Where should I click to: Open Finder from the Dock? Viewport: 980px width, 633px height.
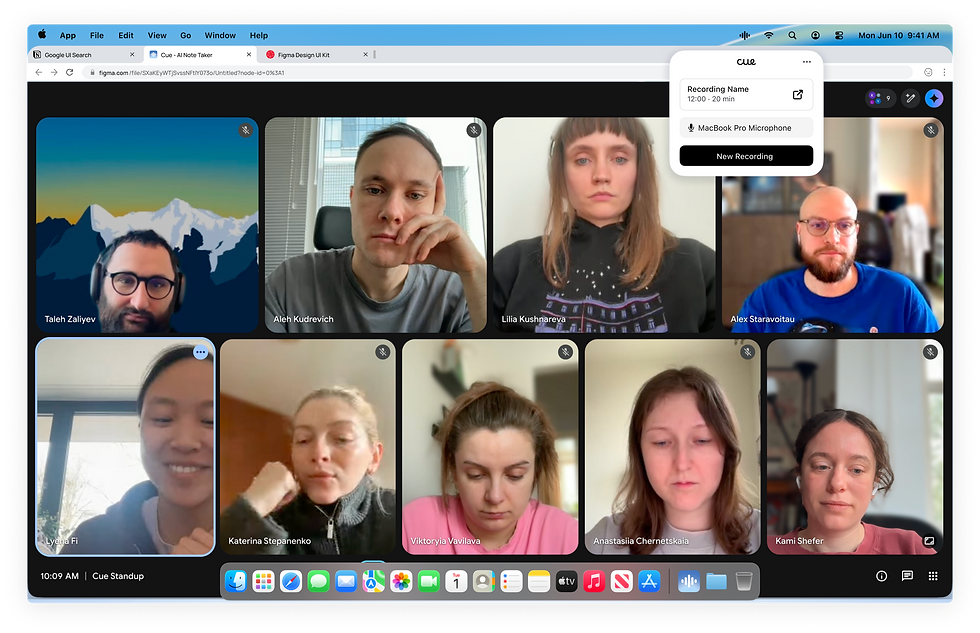(x=236, y=582)
